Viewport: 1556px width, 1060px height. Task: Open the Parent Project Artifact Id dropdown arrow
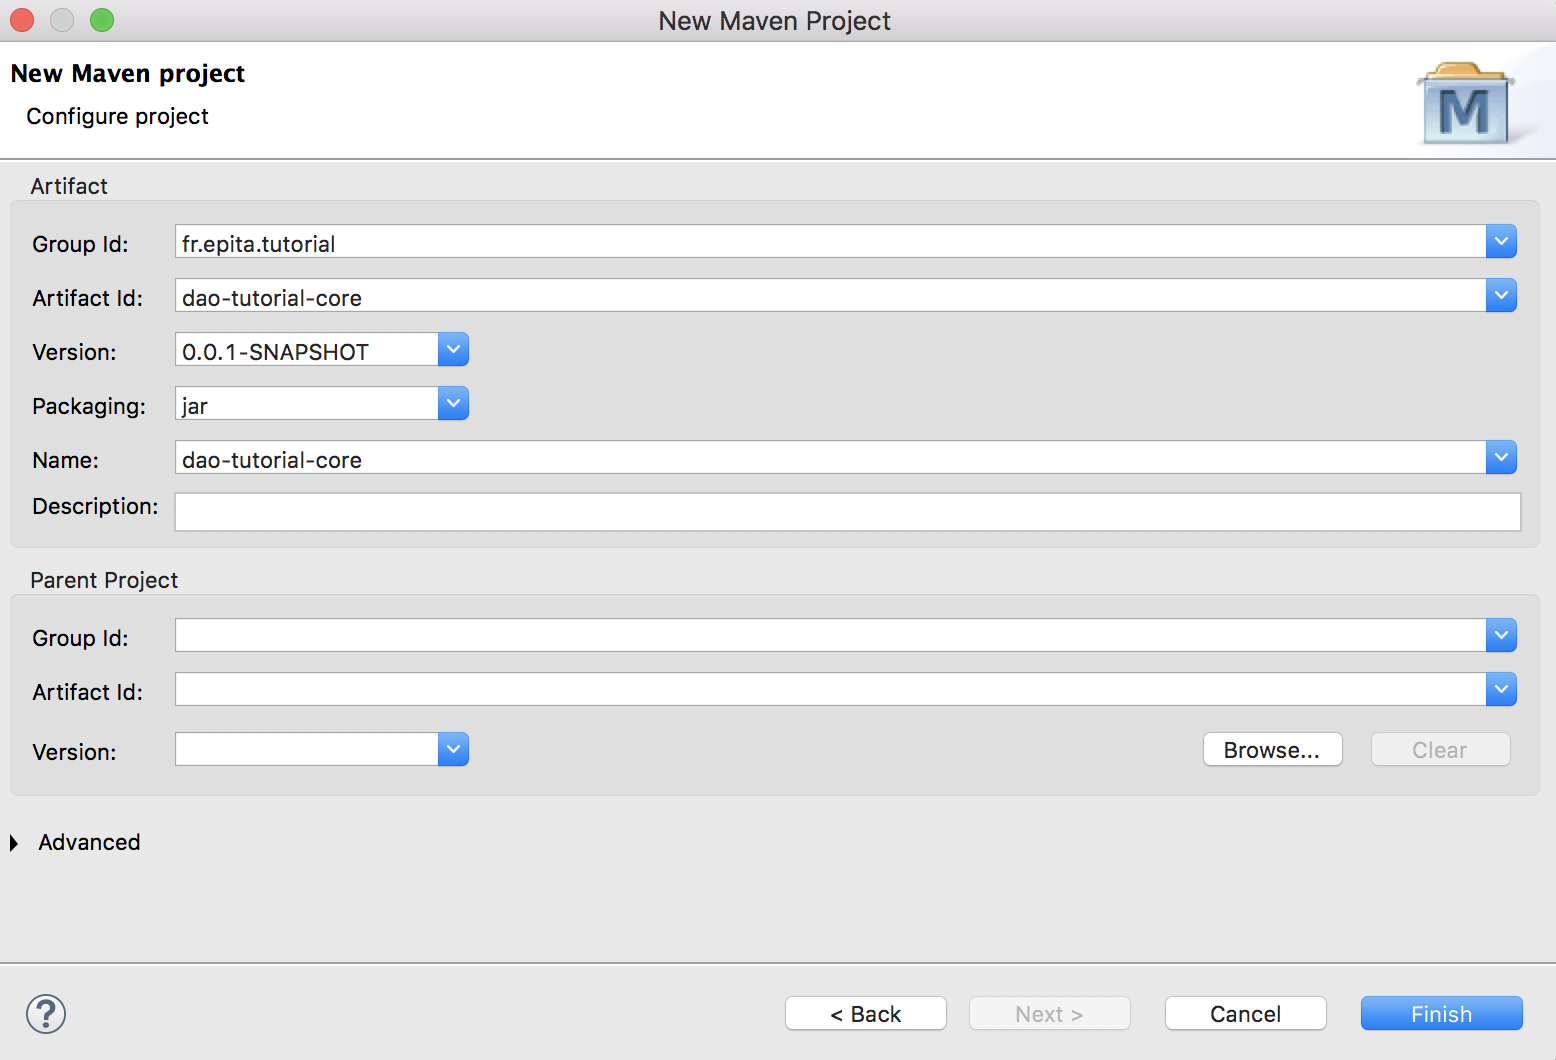[x=1501, y=689]
